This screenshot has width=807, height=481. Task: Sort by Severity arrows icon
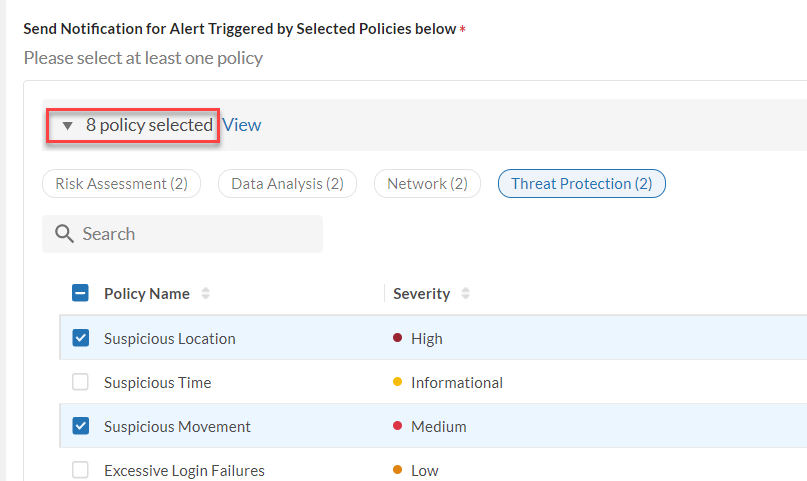(465, 294)
